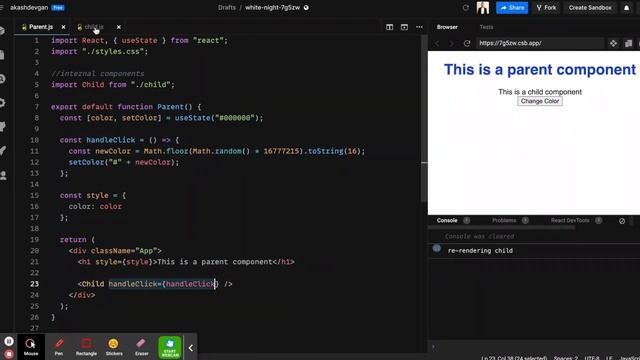
Task: Go back in the preview browser
Action: [437, 43]
